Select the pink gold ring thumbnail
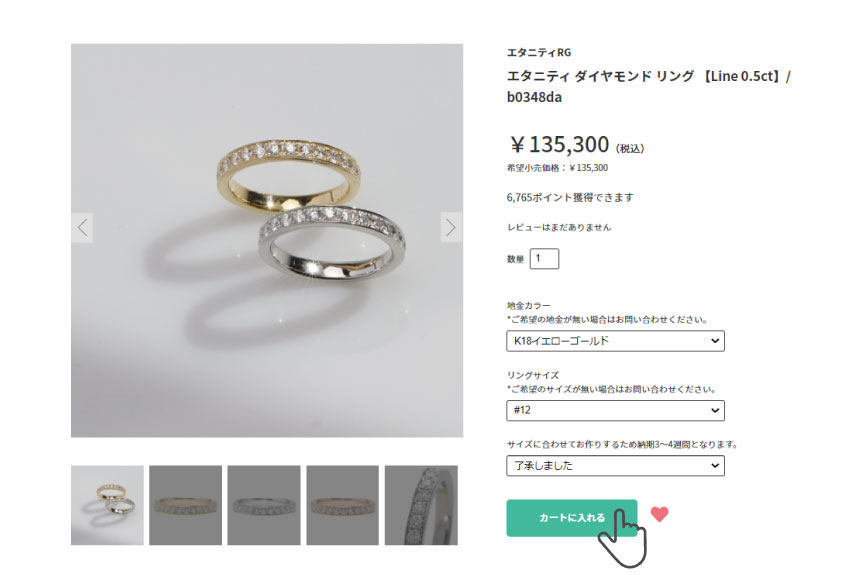 342,505
